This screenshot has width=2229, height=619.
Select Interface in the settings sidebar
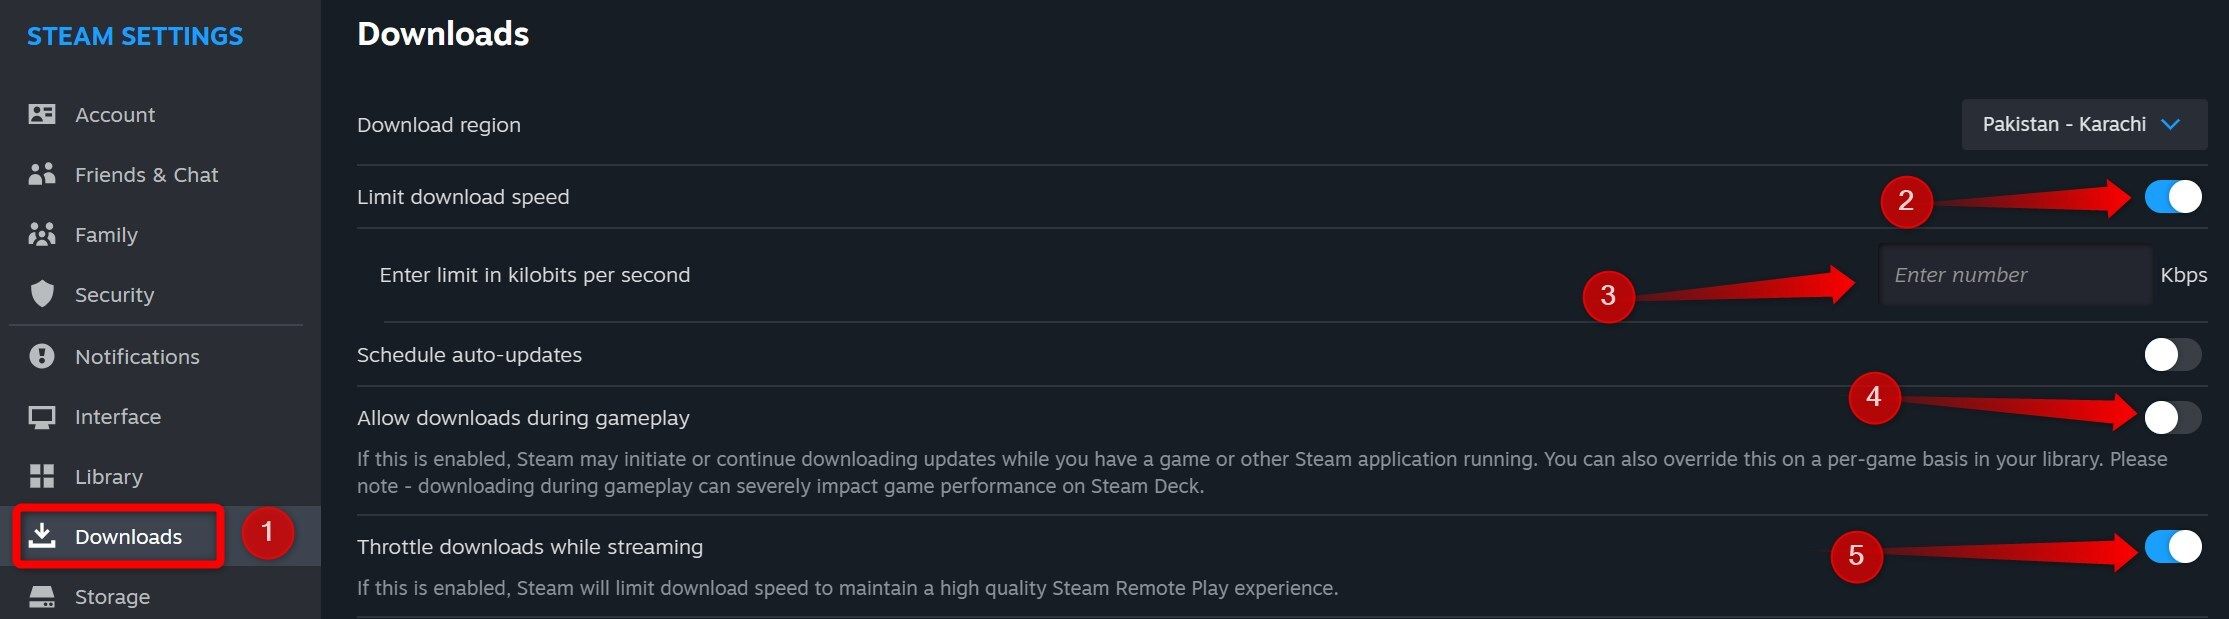coord(117,417)
